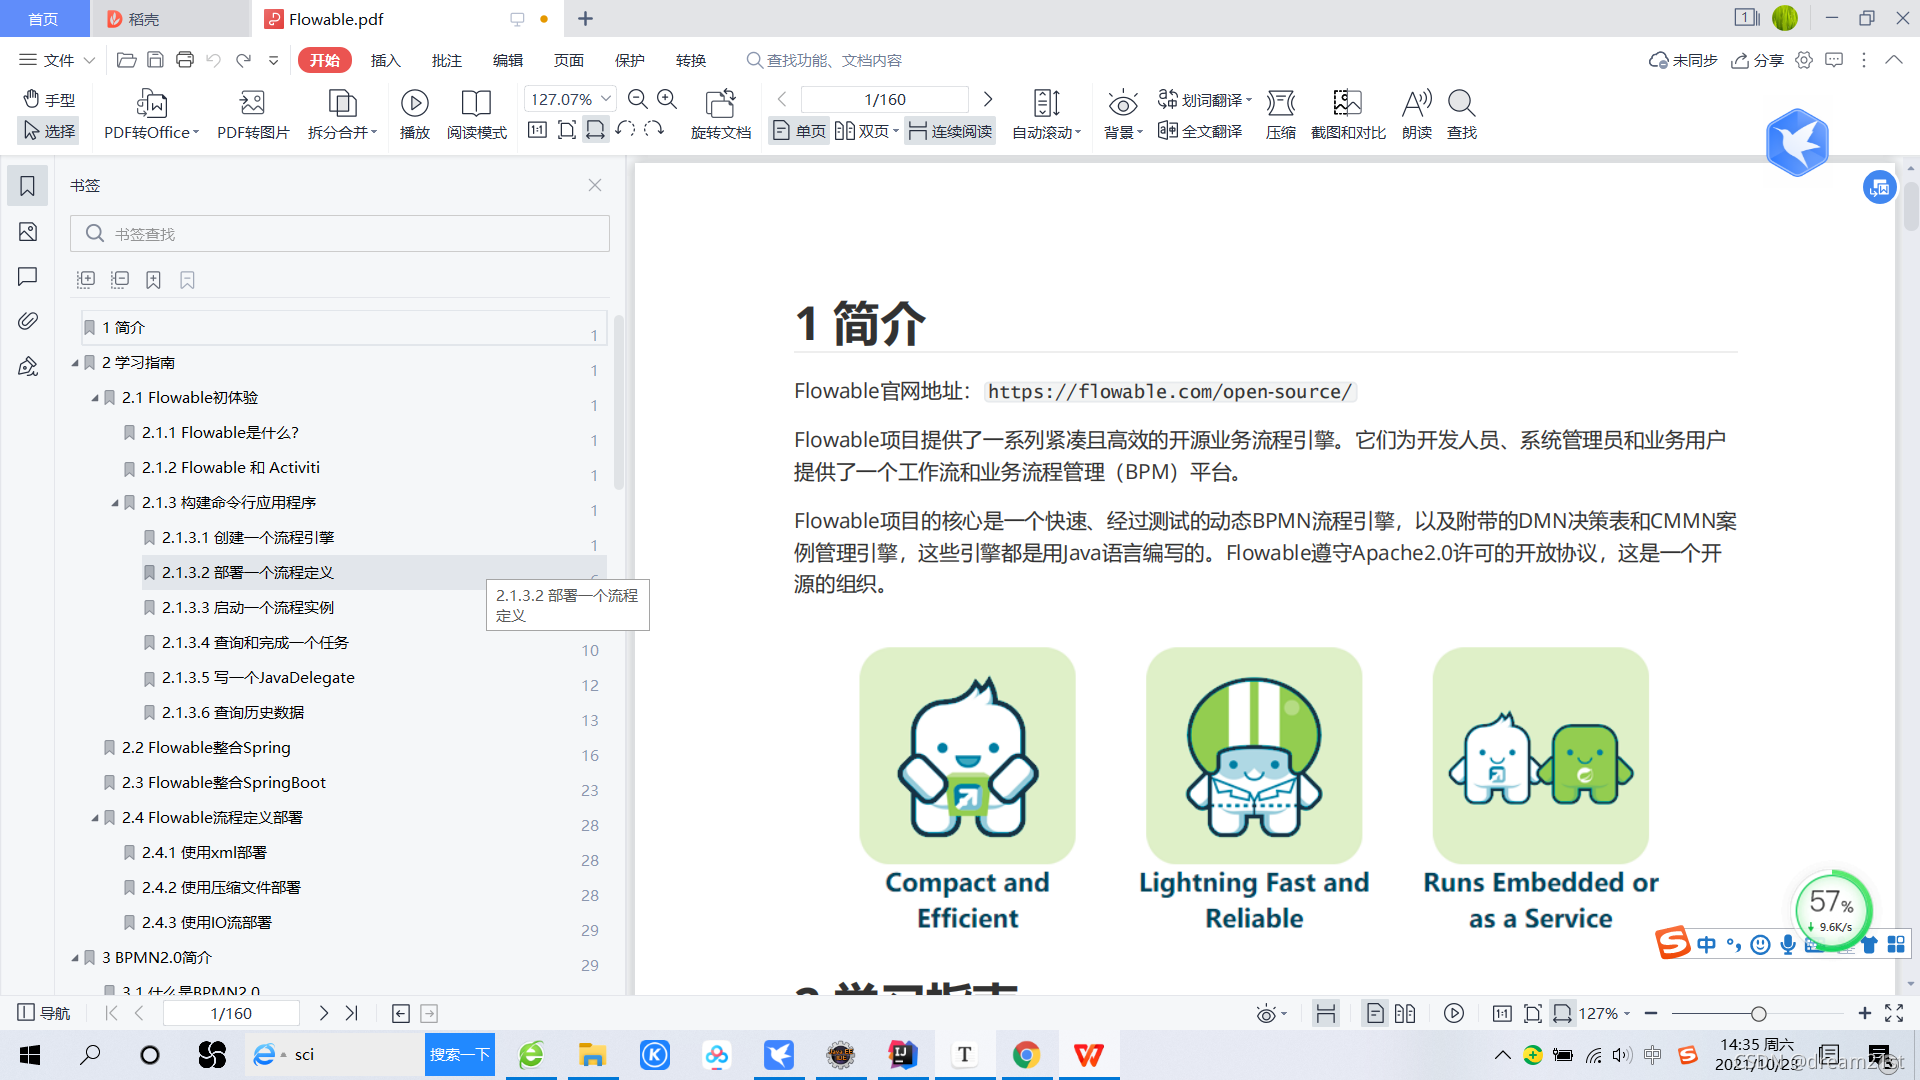Open the Flowable open-source URL link
This screenshot has height=1080, width=1920.
1170,392
